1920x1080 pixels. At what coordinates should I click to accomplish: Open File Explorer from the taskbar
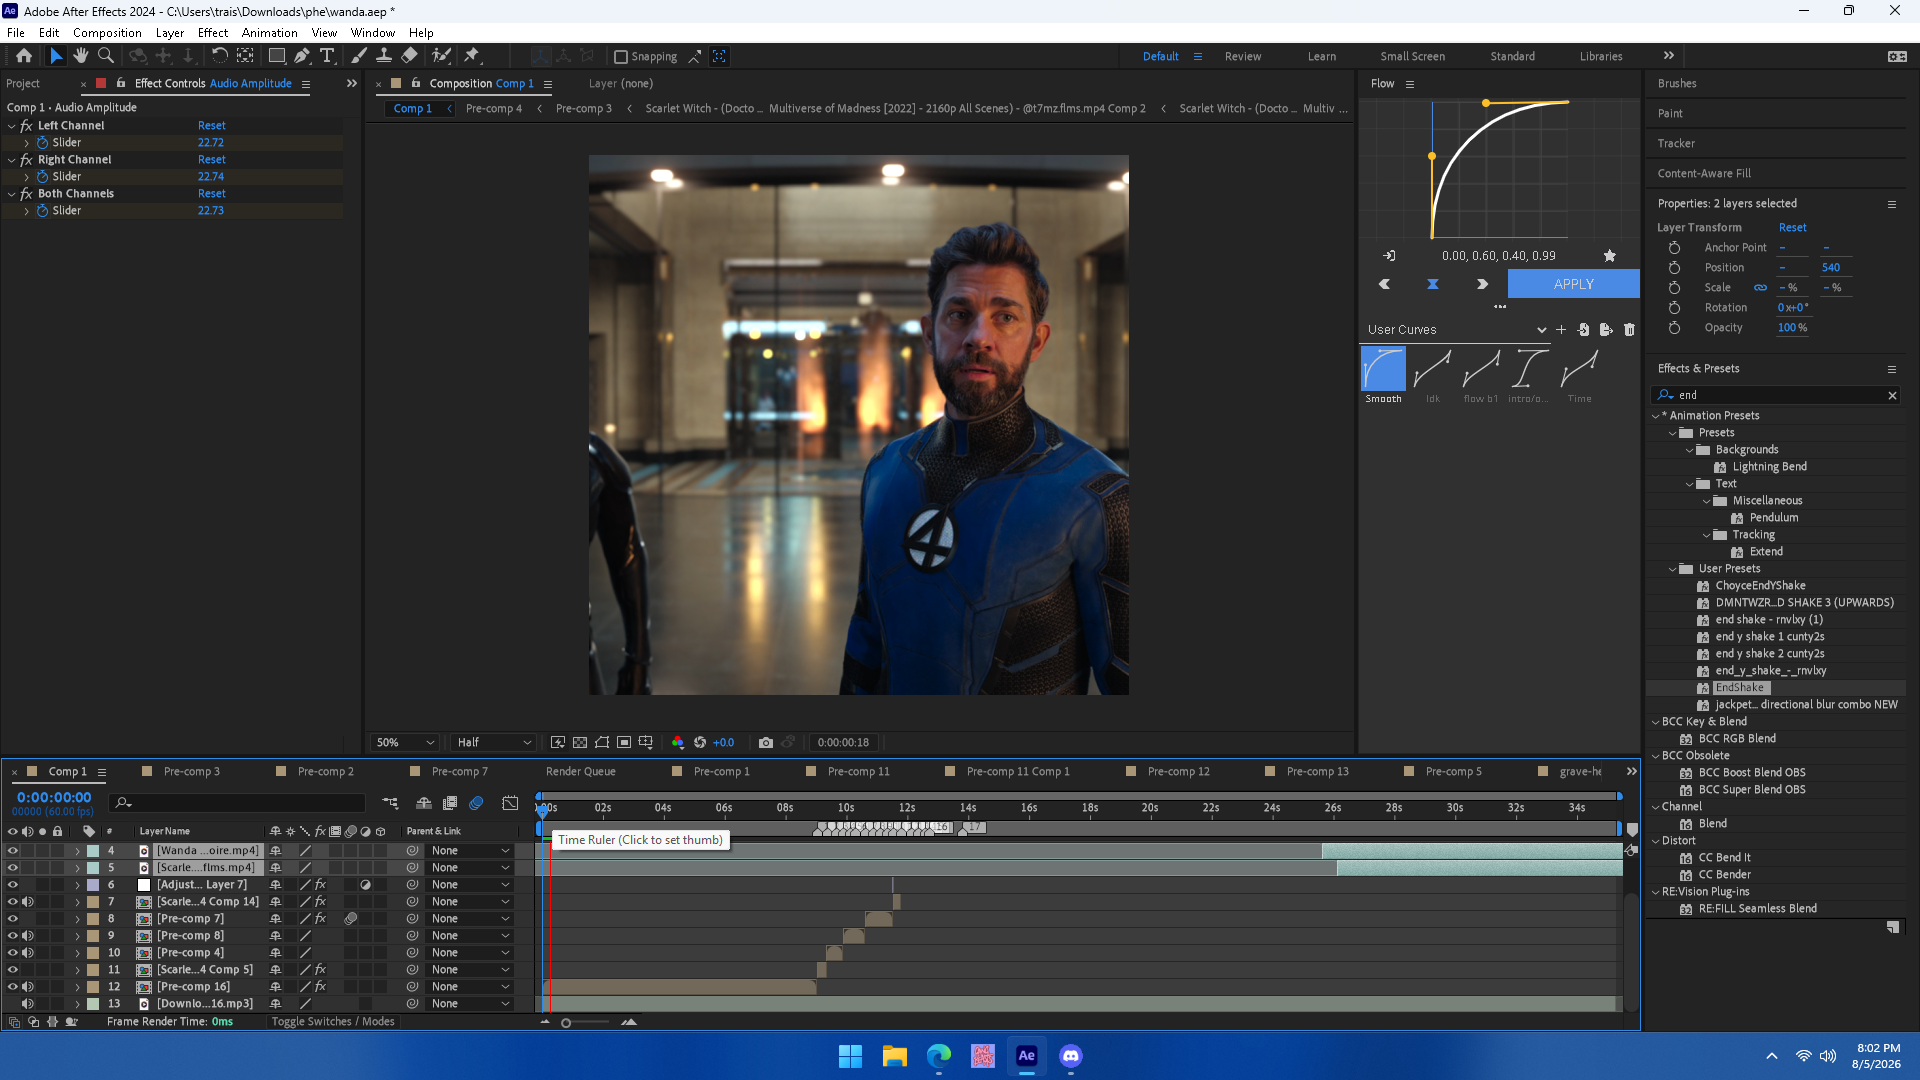tap(894, 1056)
